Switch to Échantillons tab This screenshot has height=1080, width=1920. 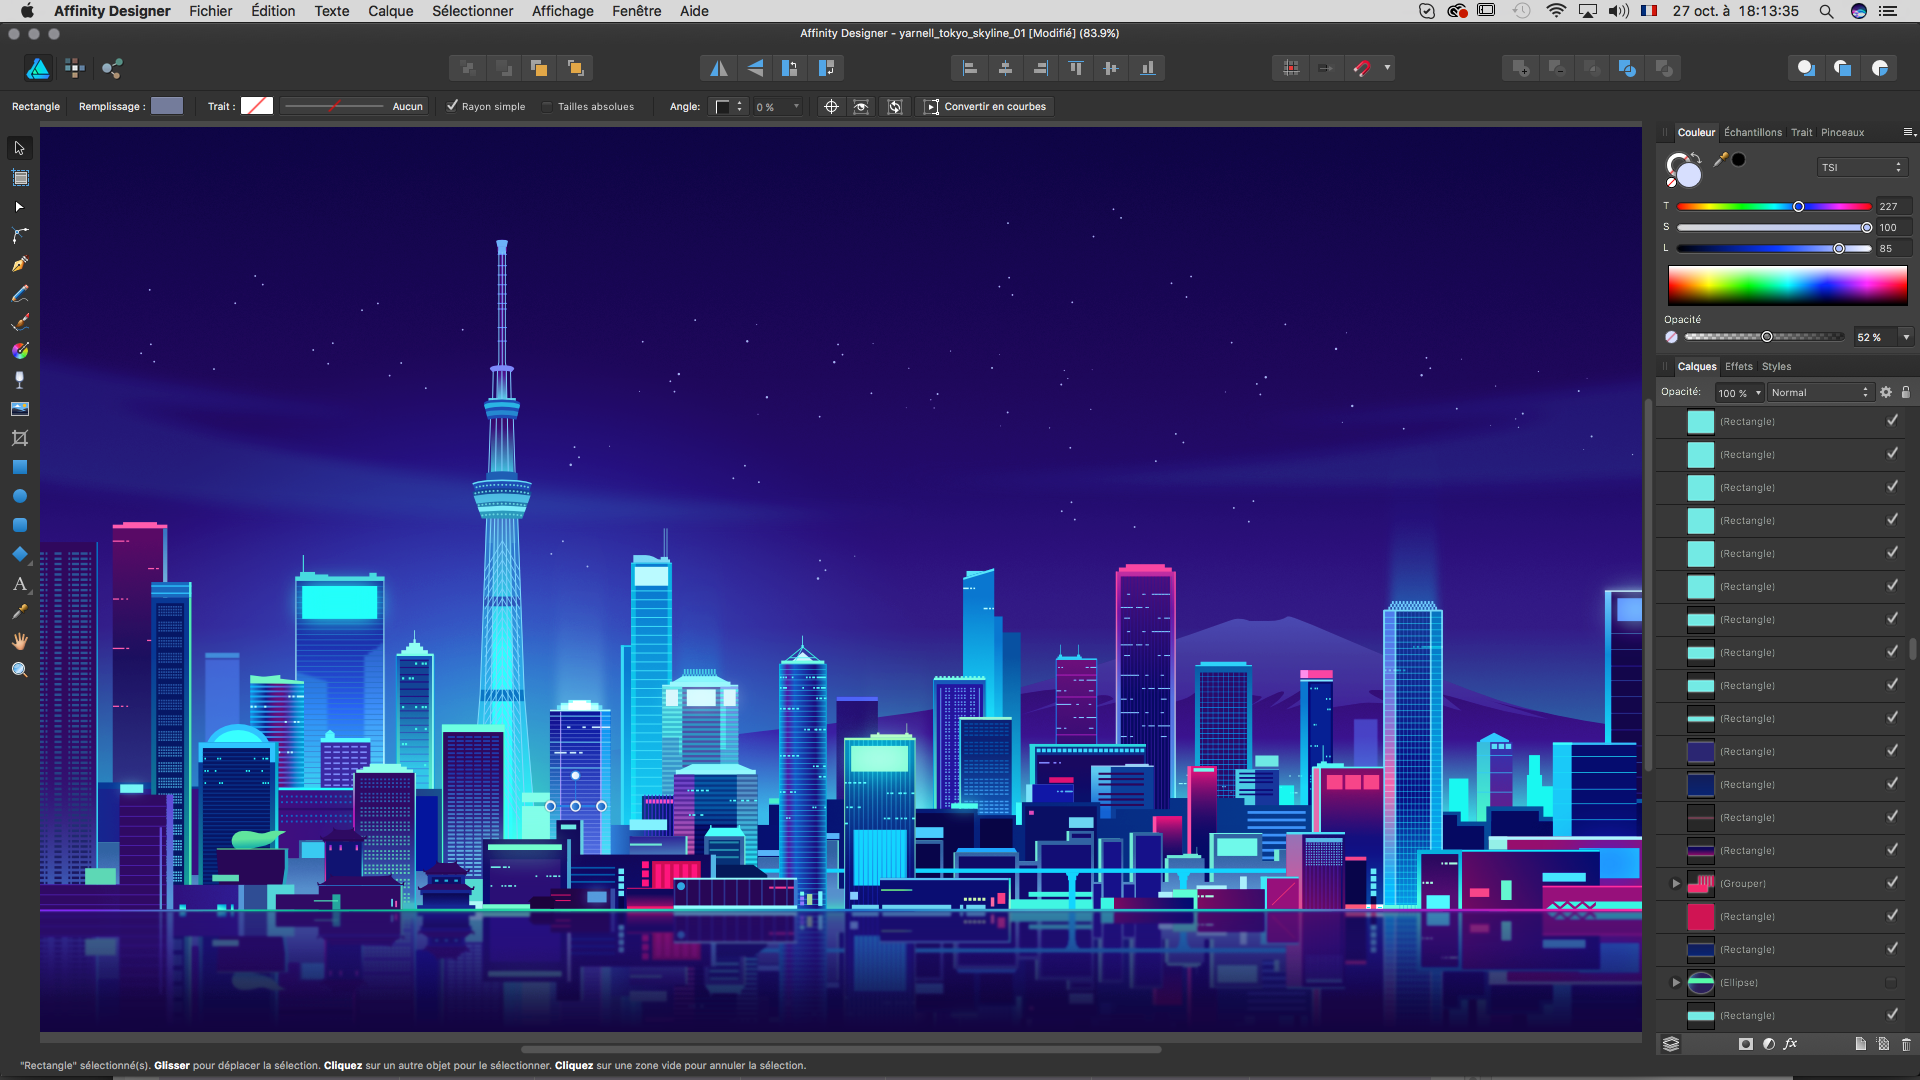(x=1752, y=132)
